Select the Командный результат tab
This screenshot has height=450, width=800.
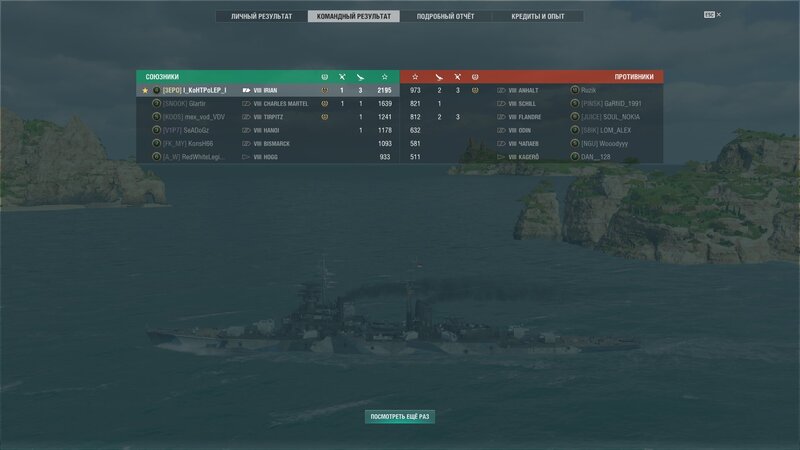tap(354, 16)
